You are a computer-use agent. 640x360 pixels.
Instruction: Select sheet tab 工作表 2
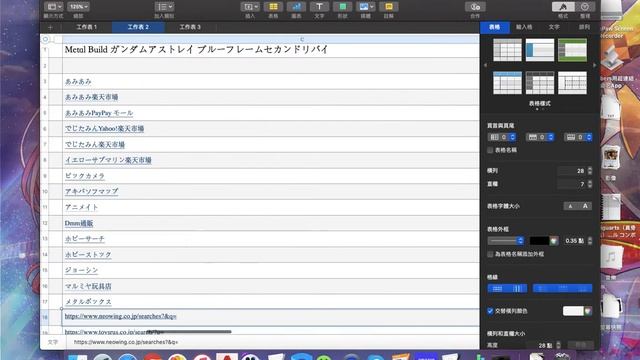[138, 27]
